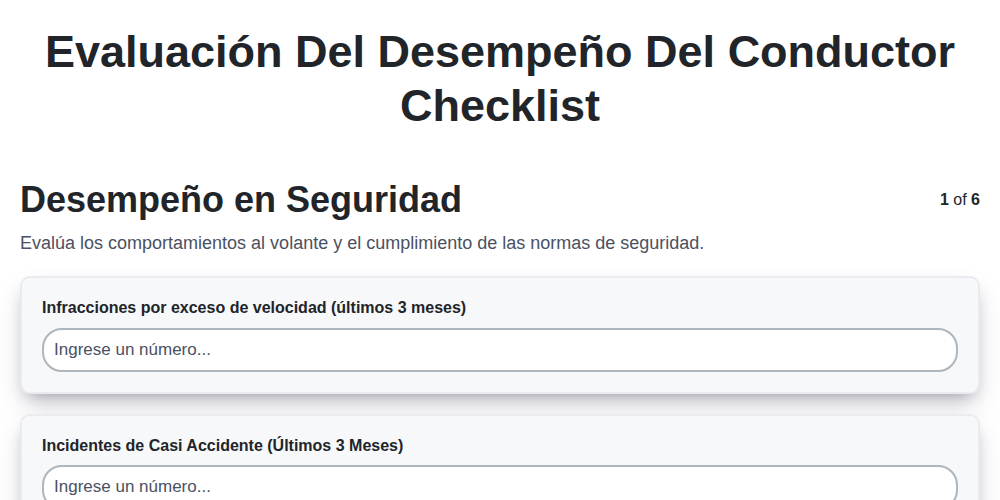Image resolution: width=1000 pixels, height=500 pixels.
Task: Click the main title 'Evaluación Del Desempeño Del Conductor'
Action: coord(500,52)
